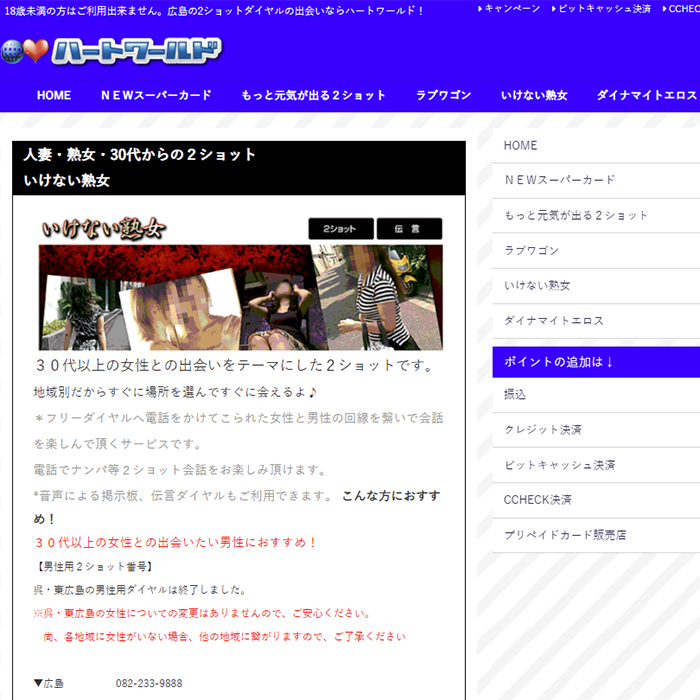Image resolution: width=700 pixels, height=700 pixels.
Task: Open プリペイドカード販売店 in the sidebar
Action: pos(596,535)
